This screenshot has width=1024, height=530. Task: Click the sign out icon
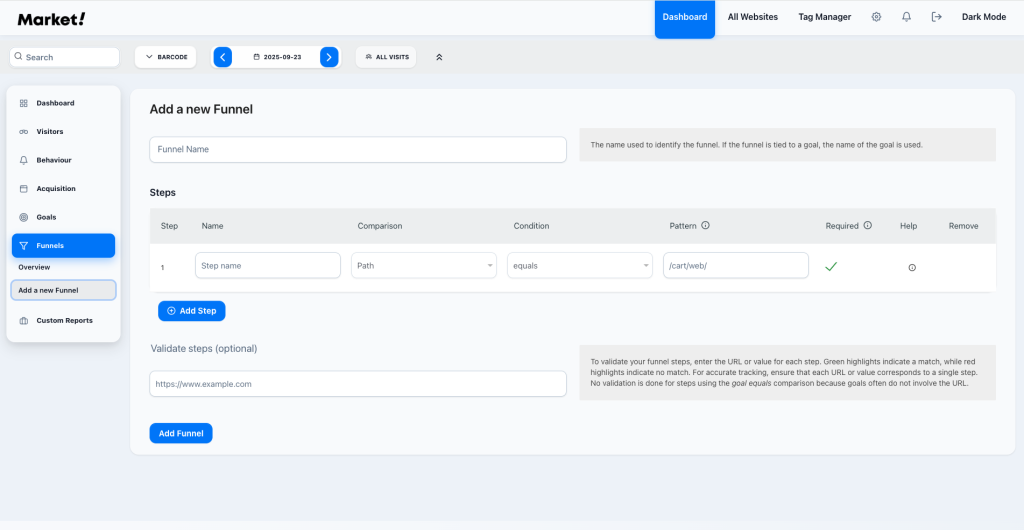pos(936,17)
